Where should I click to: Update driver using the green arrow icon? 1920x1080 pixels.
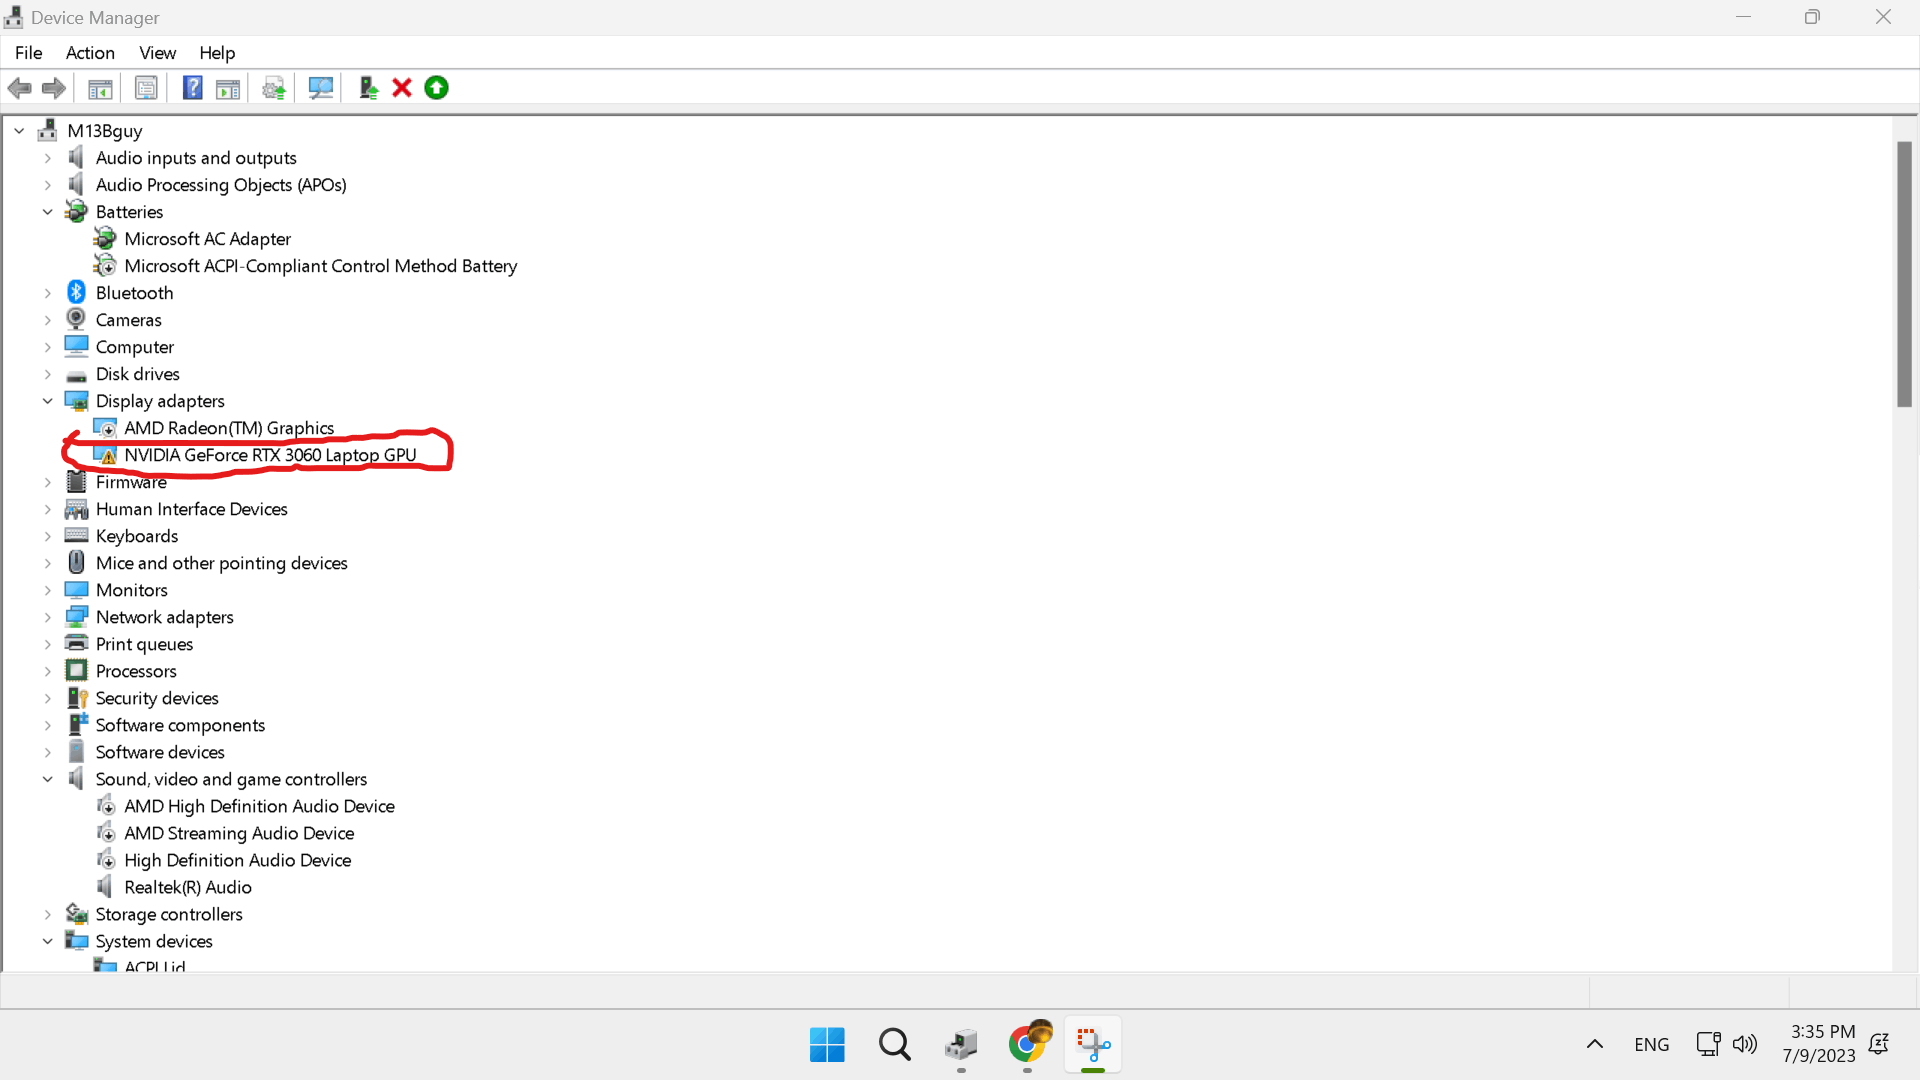[x=436, y=88]
